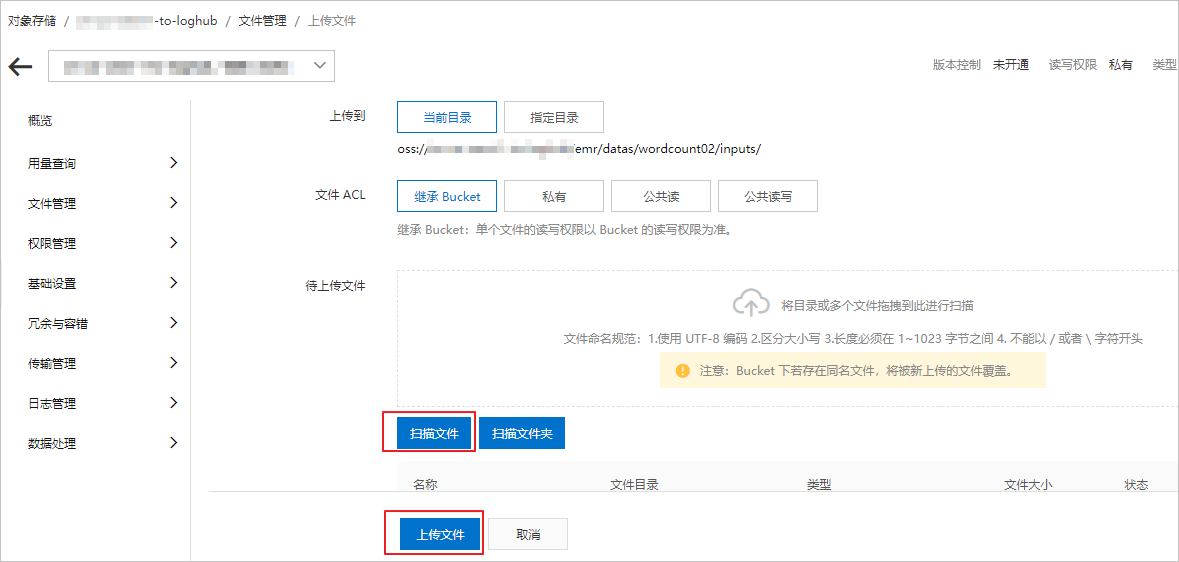
Task: Choose 私有 file ACL option
Action: tap(553, 196)
